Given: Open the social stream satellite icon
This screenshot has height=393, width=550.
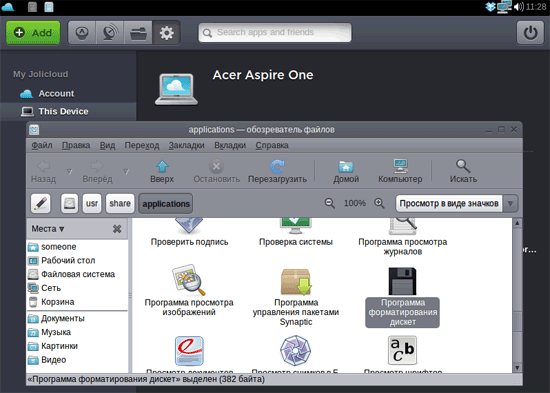Looking at the screenshot, I should [x=110, y=33].
